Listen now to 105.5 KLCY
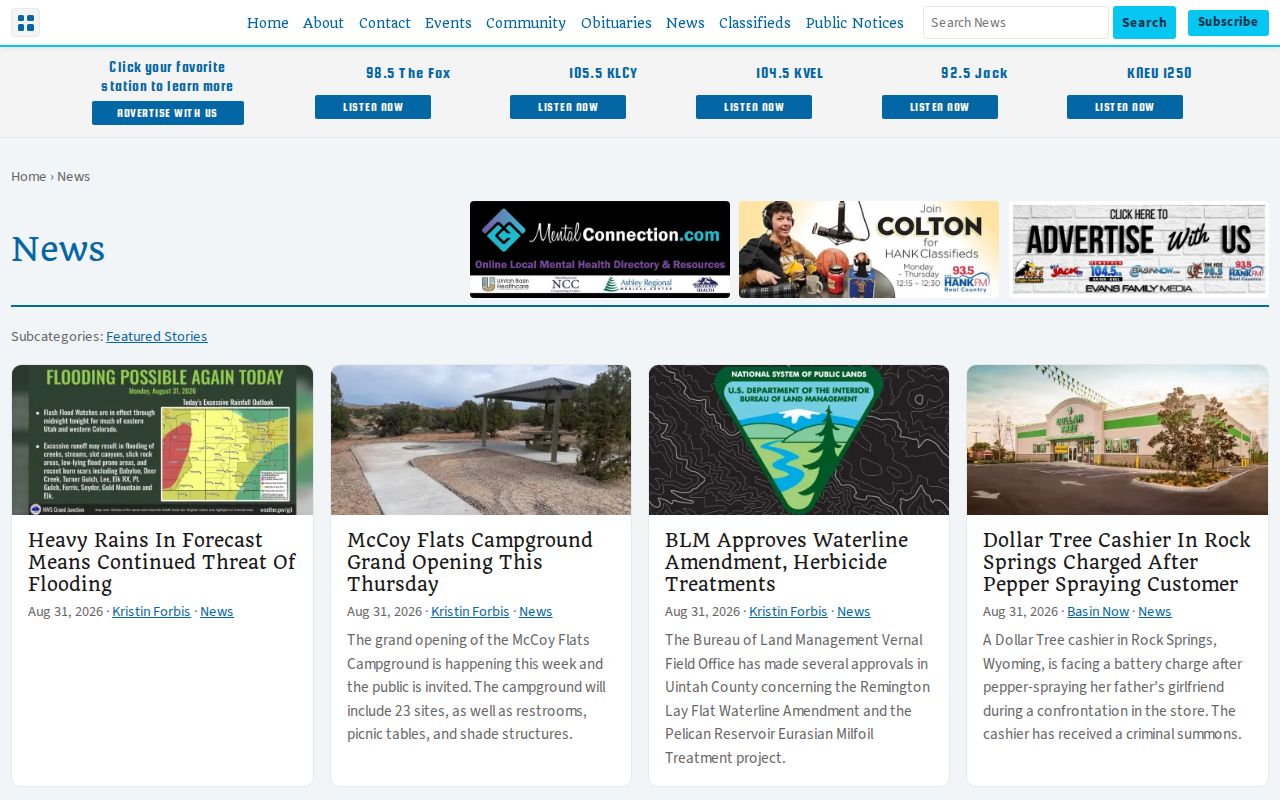 point(568,107)
